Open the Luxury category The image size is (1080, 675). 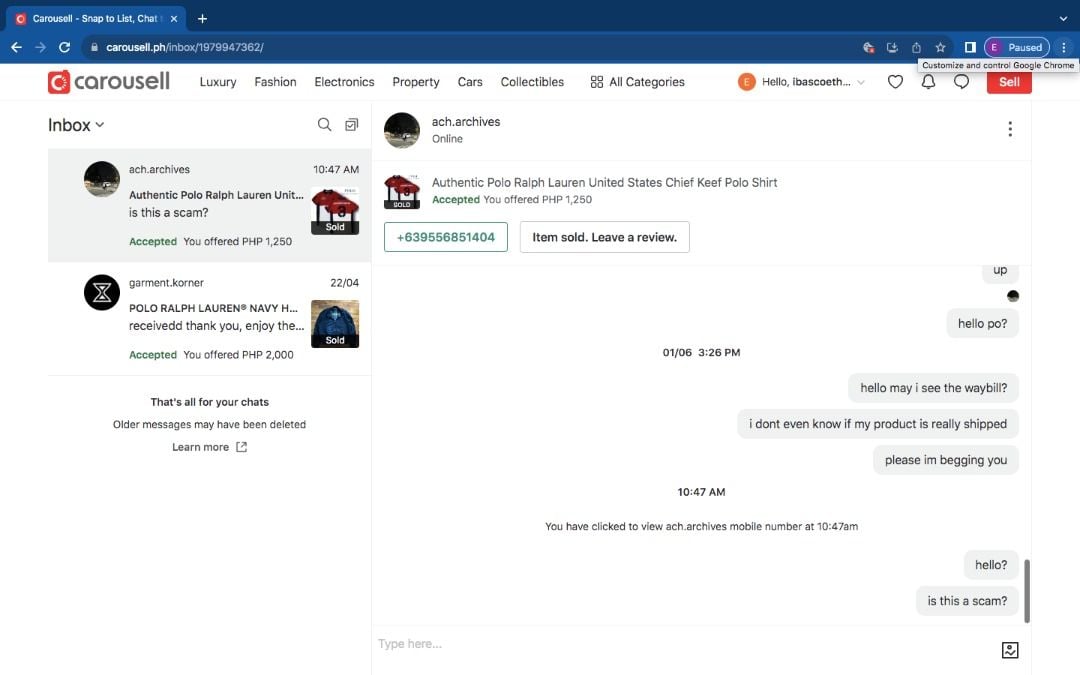[x=218, y=82]
